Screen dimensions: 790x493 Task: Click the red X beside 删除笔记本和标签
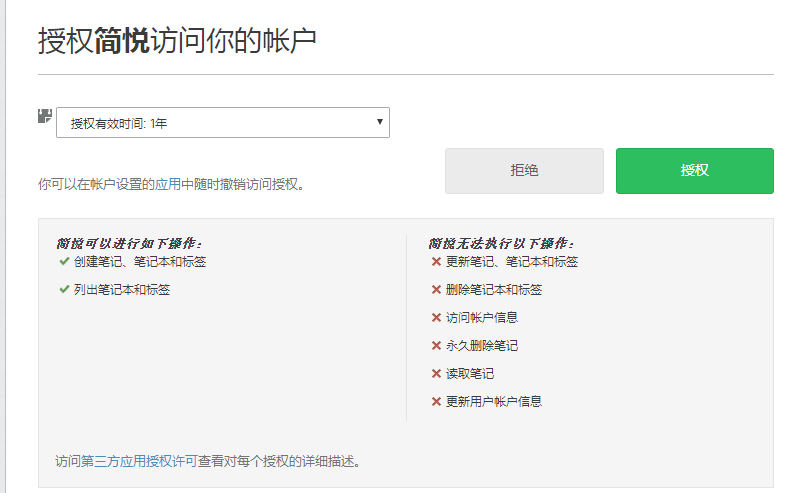click(x=436, y=290)
